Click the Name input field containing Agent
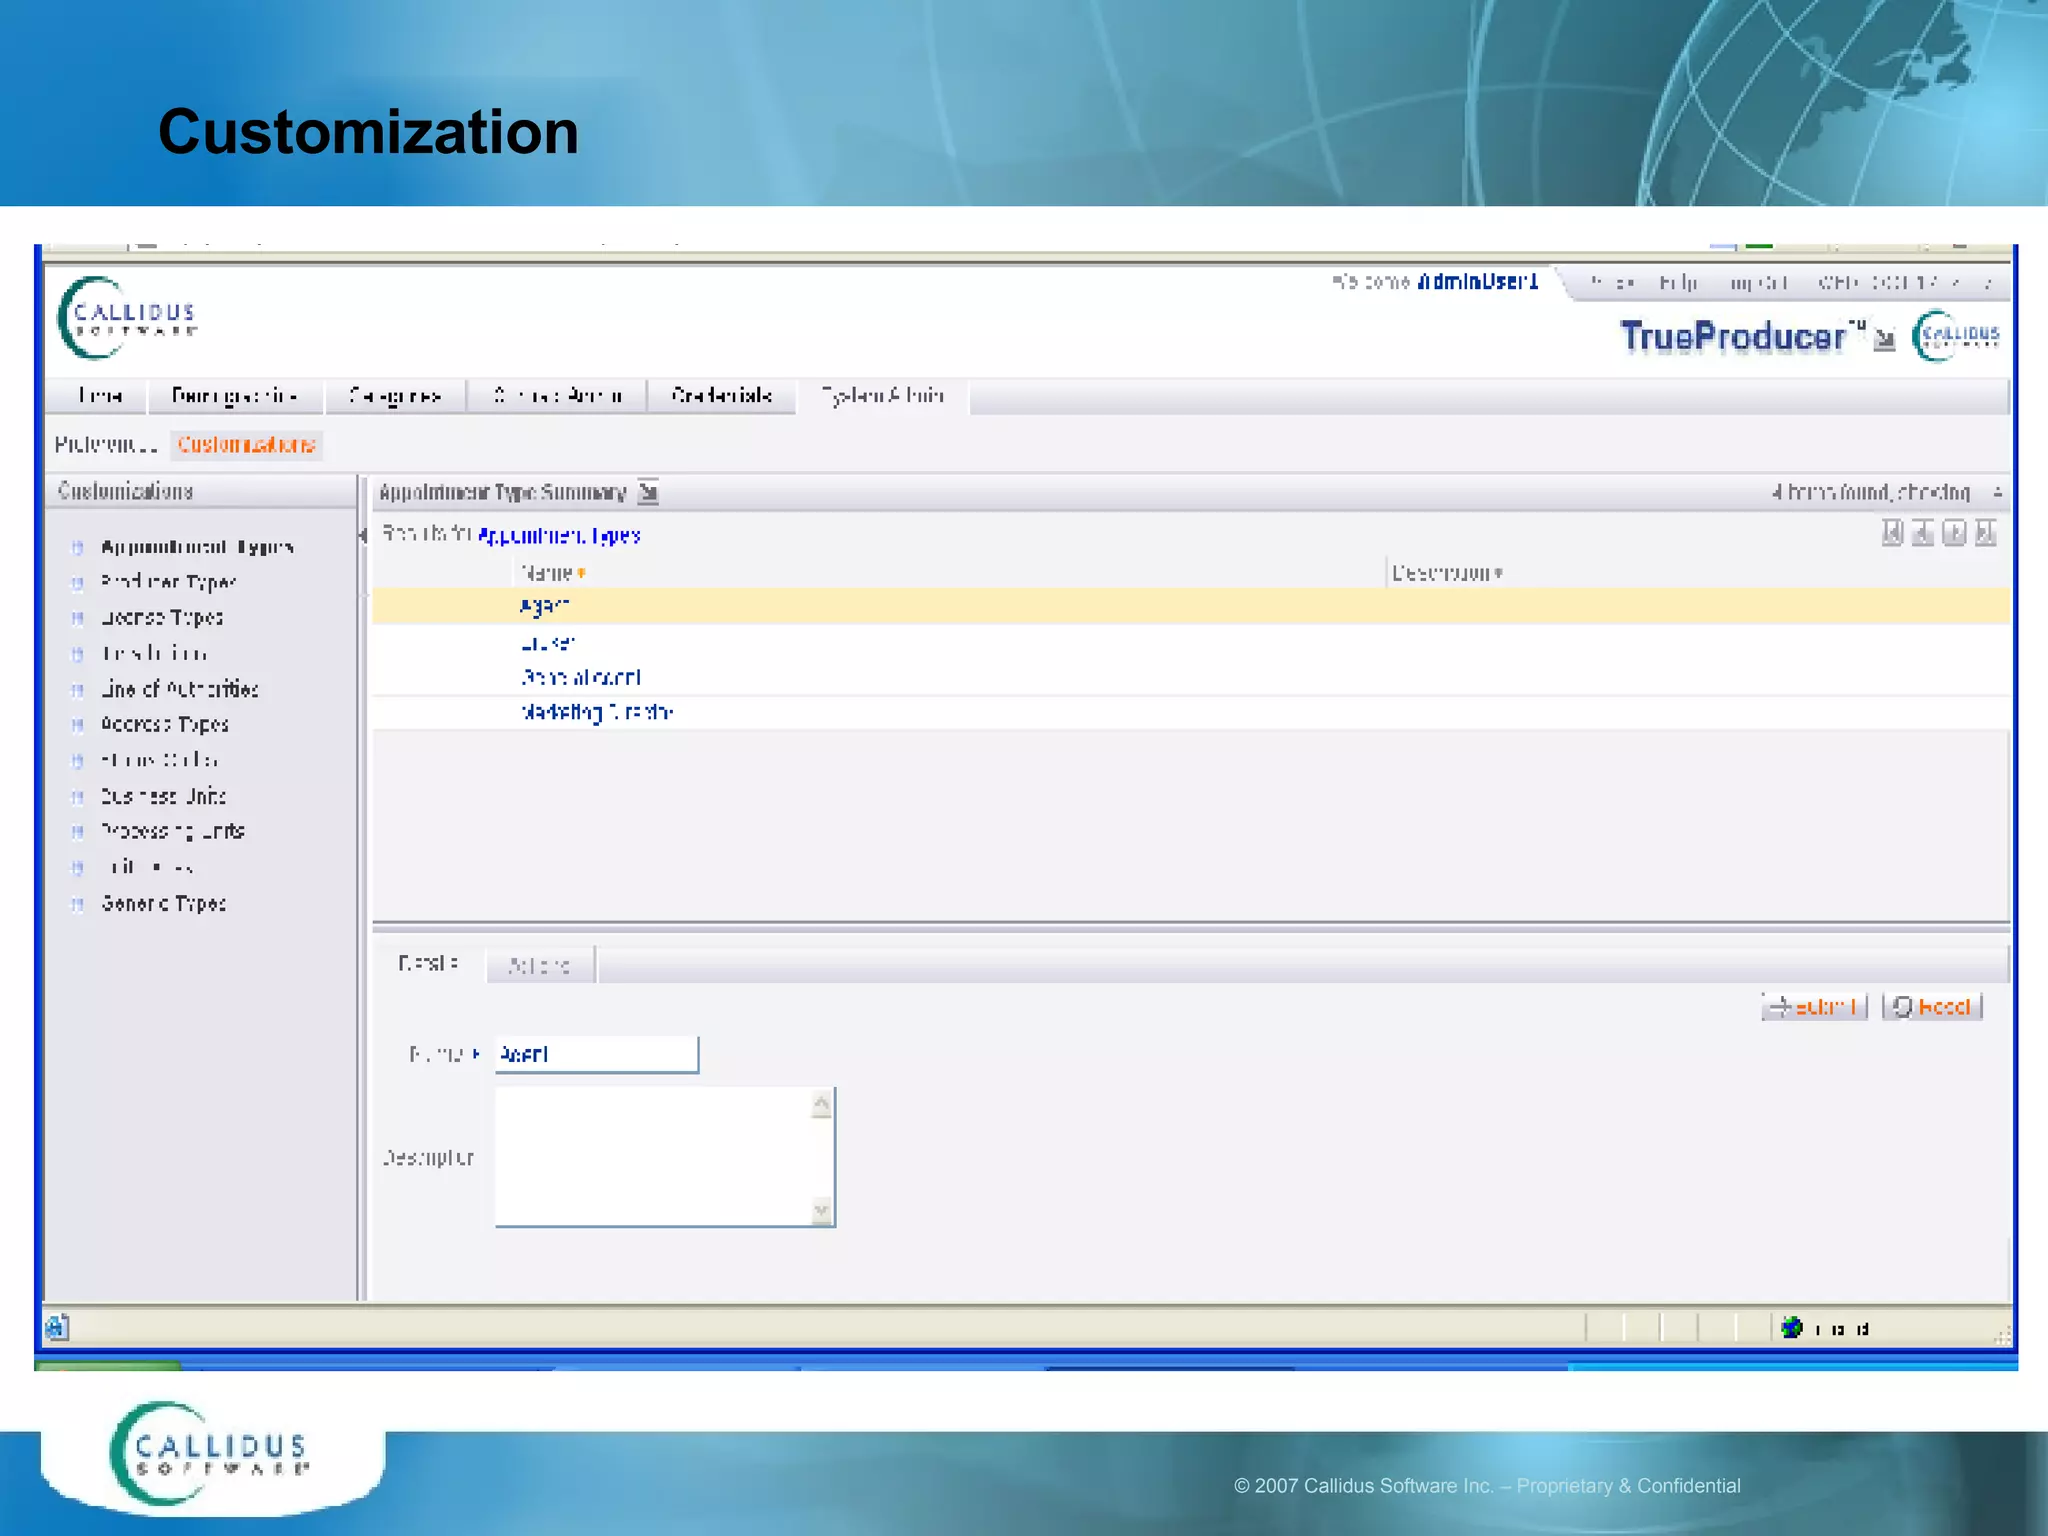Image resolution: width=2048 pixels, height=1536 pixels. (x=596, y=1054)
